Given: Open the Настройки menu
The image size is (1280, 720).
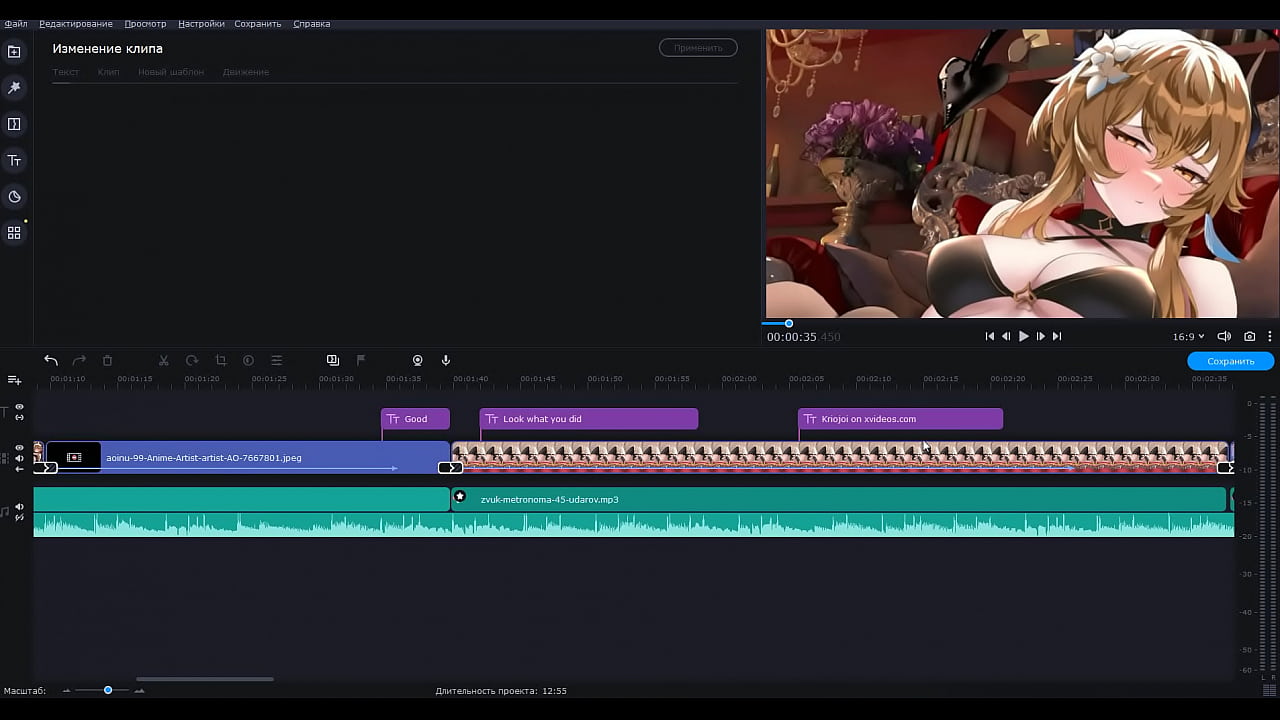Looking at the screenshot, I should click(201, 24).
